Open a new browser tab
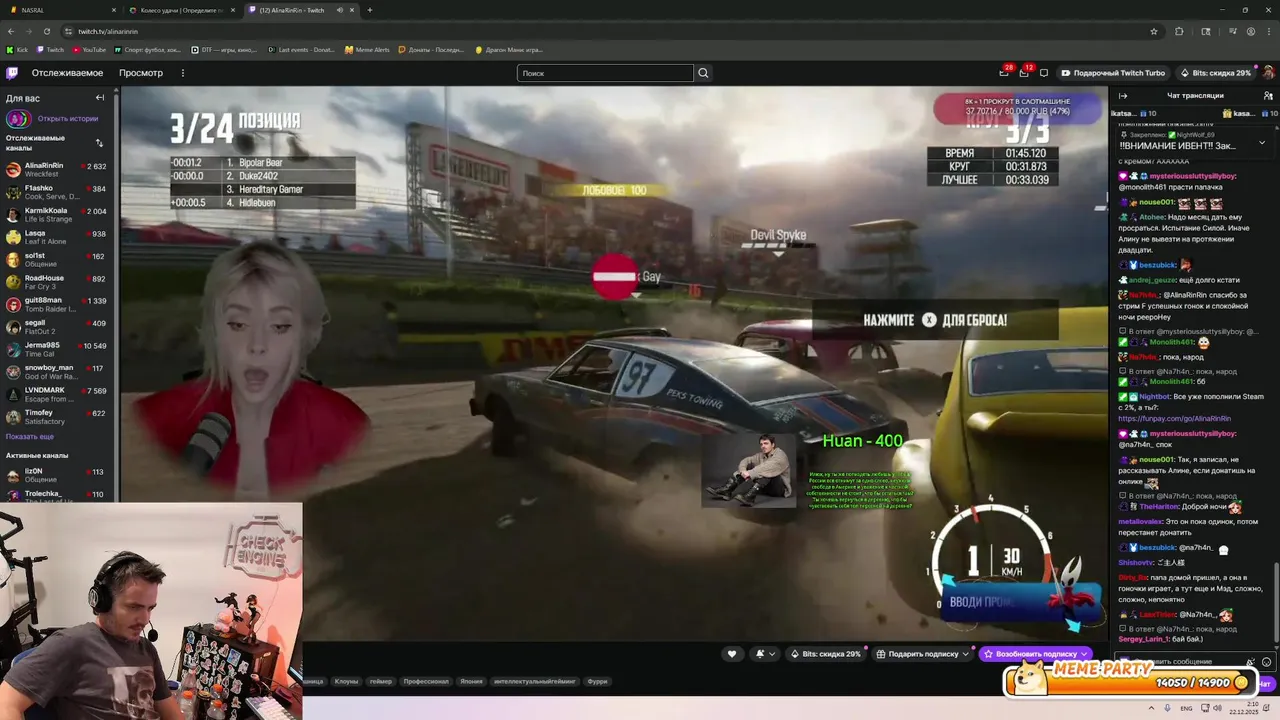The width and height of the screenshot is (1280, 720). click(370, 10)
